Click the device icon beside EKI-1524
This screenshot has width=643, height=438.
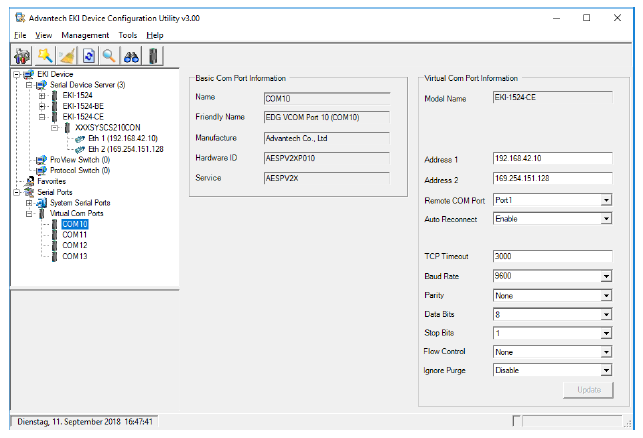click(x=54, y=96)
